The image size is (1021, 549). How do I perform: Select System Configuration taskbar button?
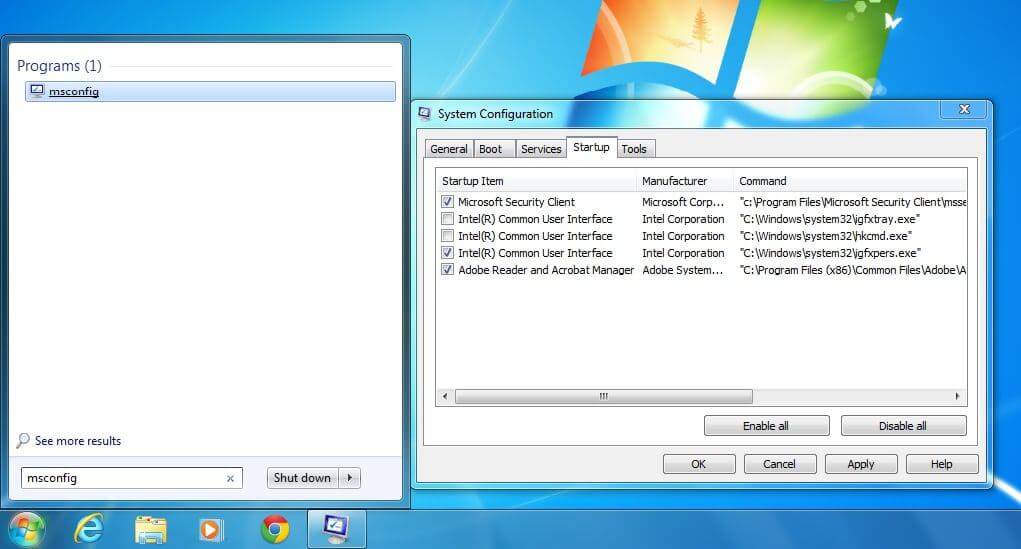[337, 529]
